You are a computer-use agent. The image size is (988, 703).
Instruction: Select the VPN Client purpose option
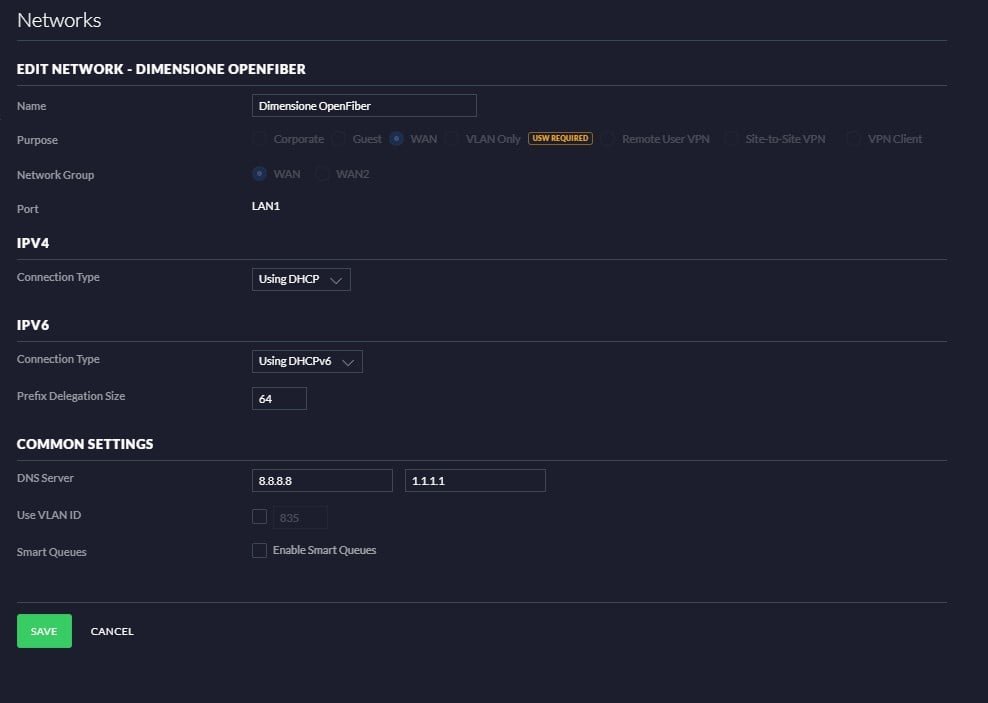853,139
